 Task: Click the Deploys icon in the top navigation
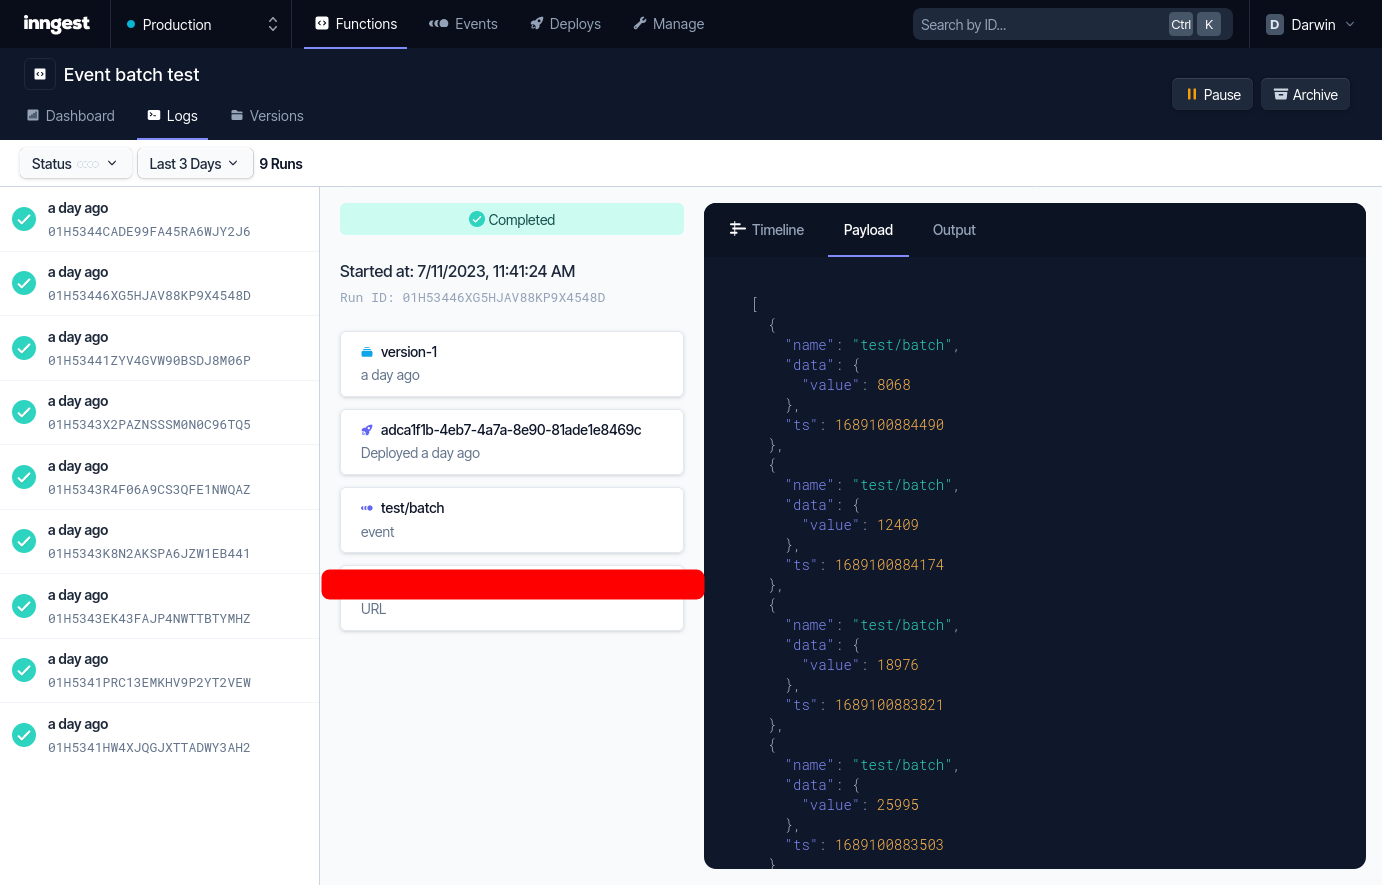[x=536, y=23]
